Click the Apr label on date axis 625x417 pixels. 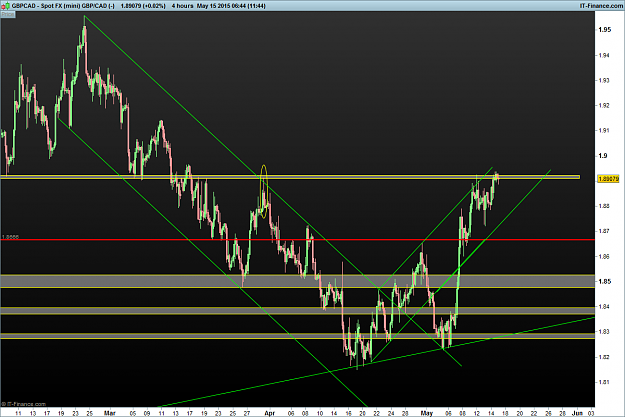270,413
